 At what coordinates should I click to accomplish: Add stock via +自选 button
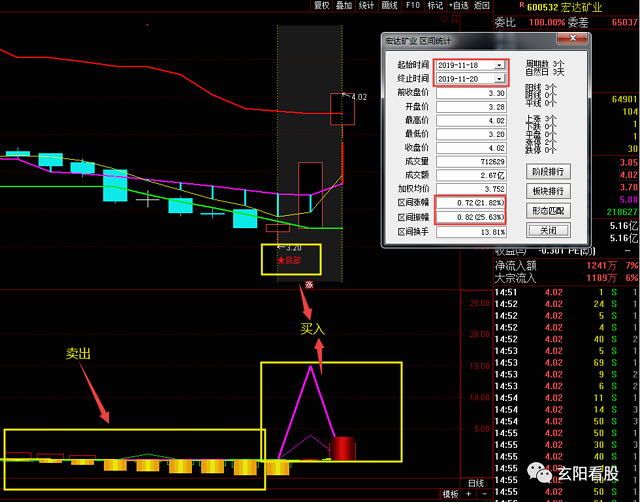point(458,5)
